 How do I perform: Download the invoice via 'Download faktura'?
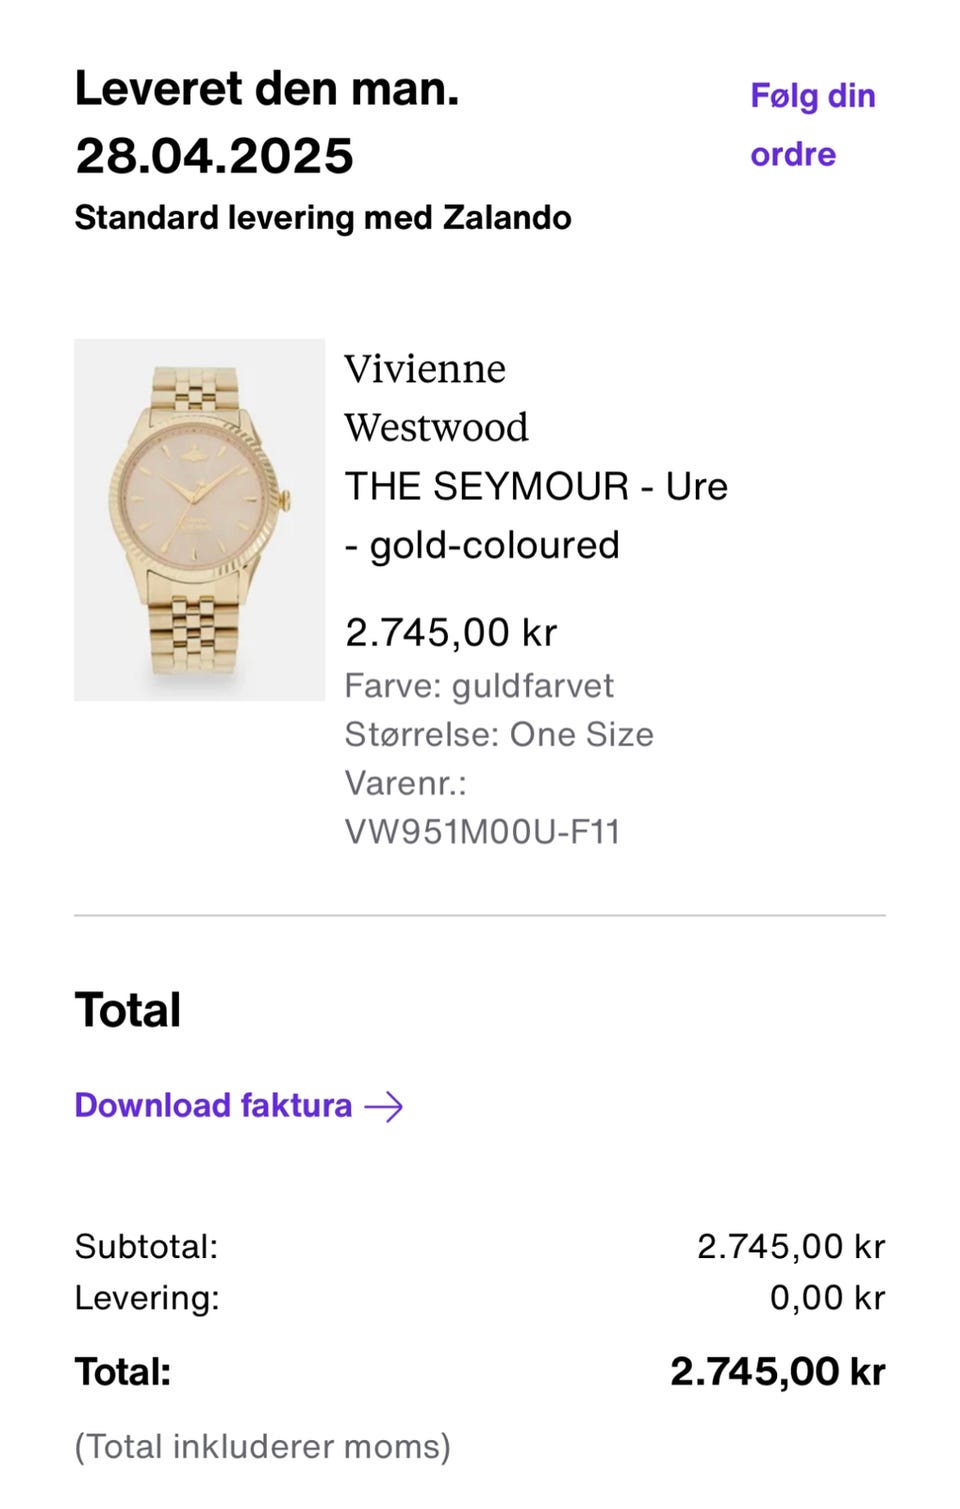(213, 1105)
